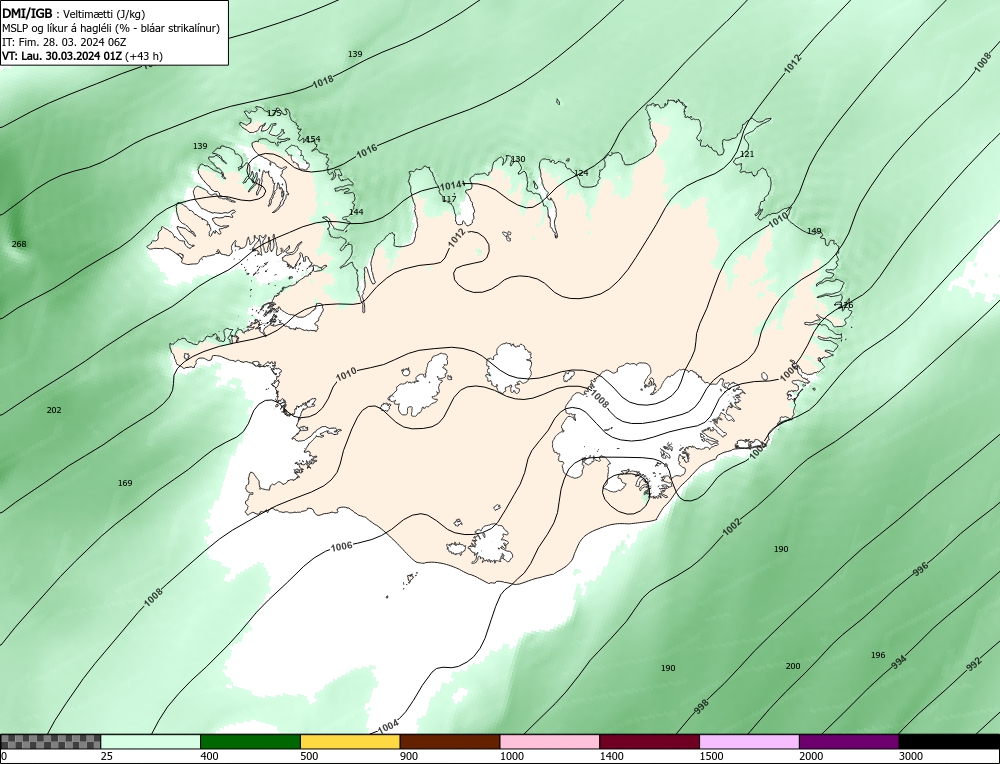1000x764 pixels.
Task: Select the 169 CAPE value
Action: (x=125, y=483)
